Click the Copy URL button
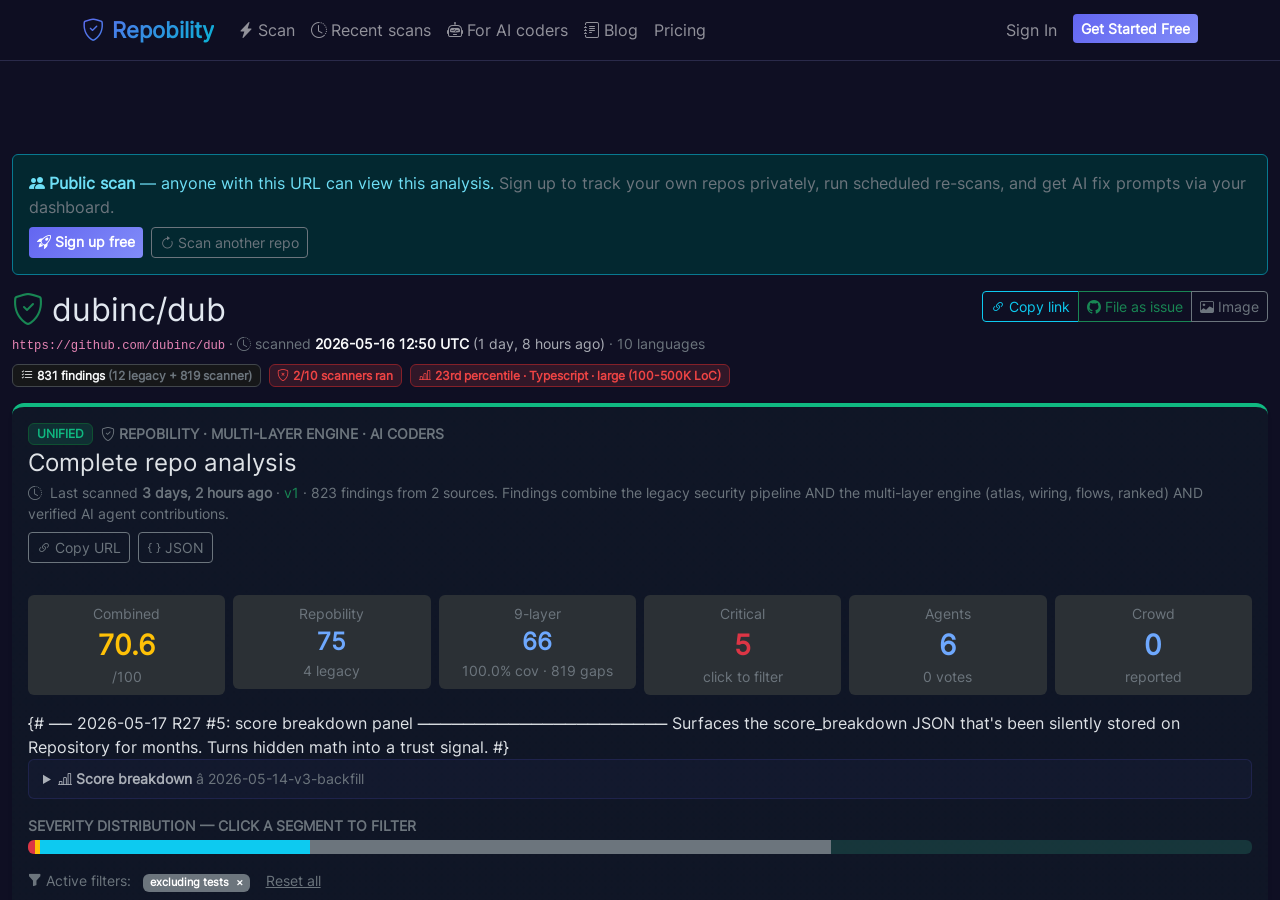The image size is (1280, 900). click(79, 548)
